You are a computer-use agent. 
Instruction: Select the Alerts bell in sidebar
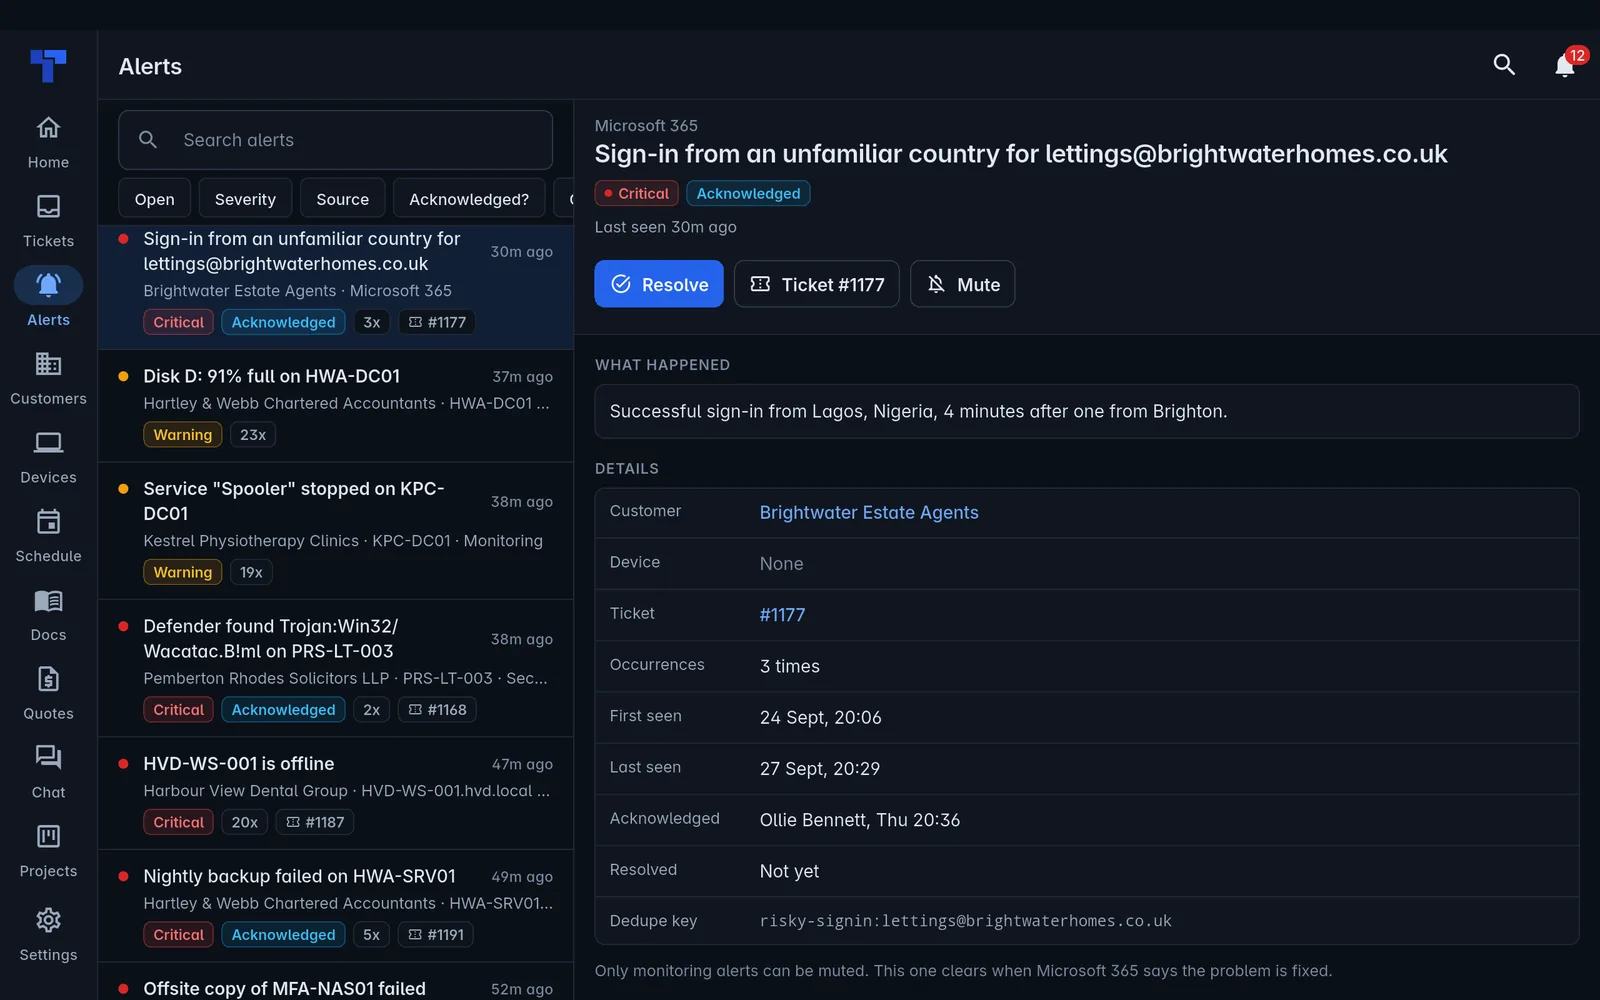(48, 299)
